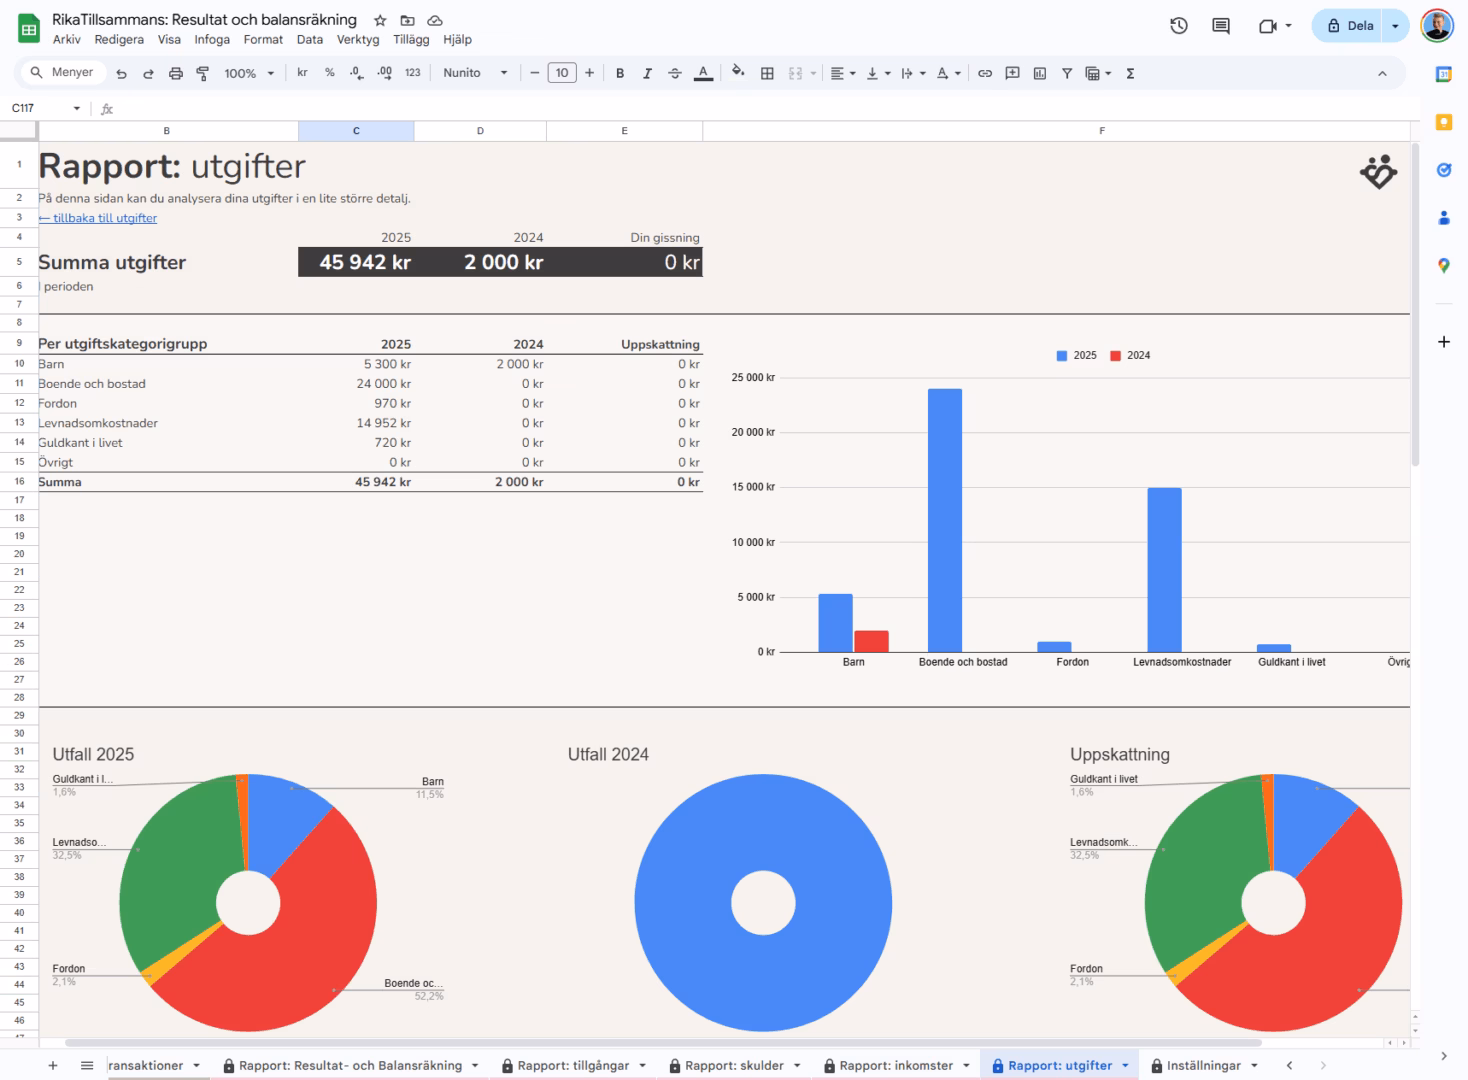The image size is (1468, 1080).
Task: Click the insert link icon
Action: point(985,73)
